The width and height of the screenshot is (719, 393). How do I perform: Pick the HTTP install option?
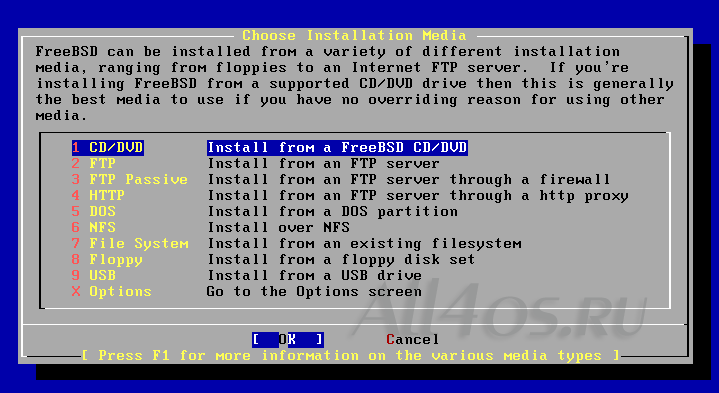pyautogui.click(x=98, y=196)
